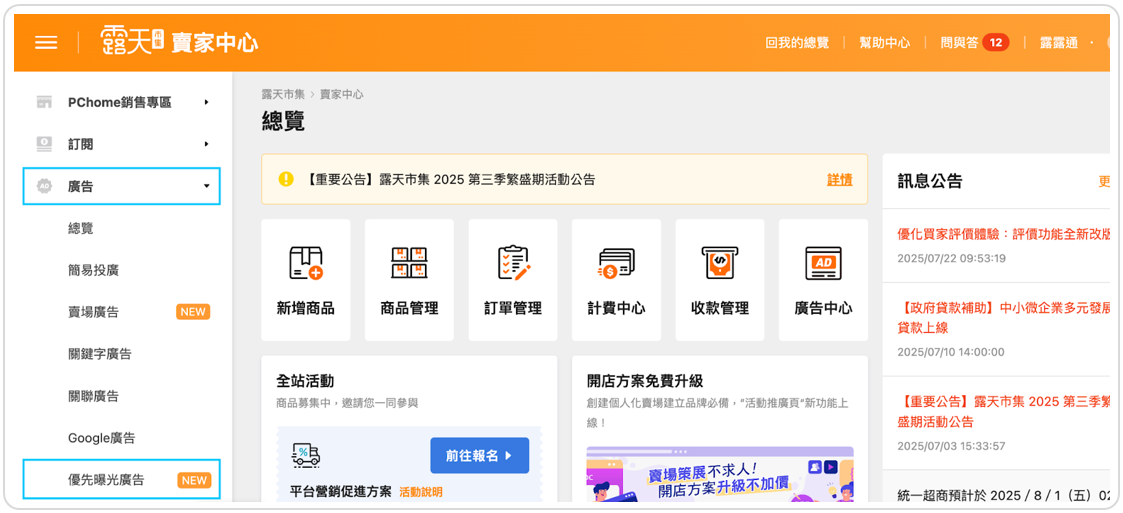1123x513 pixels.
Task: Select 優先曝光廣告 in the sidebar
Action: pos(106,480)
